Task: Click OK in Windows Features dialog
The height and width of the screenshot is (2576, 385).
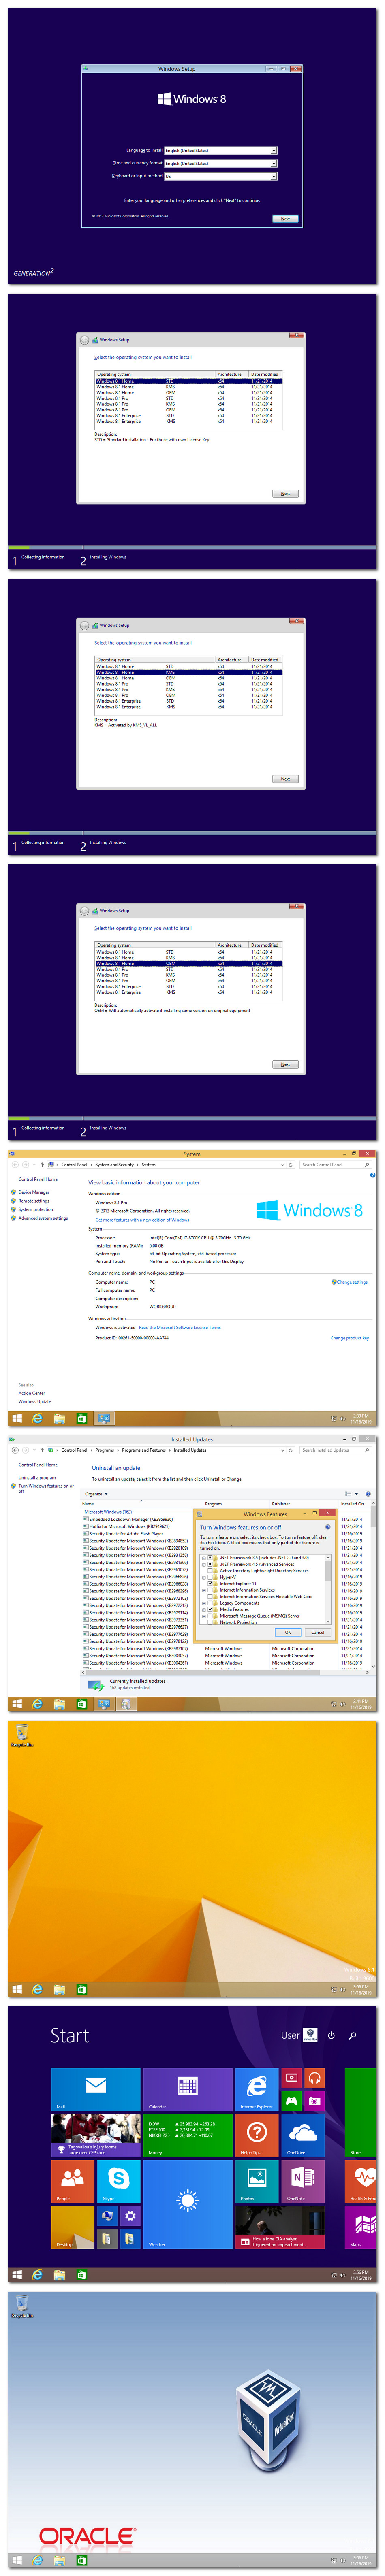Action: click(x=288, y=1632)
